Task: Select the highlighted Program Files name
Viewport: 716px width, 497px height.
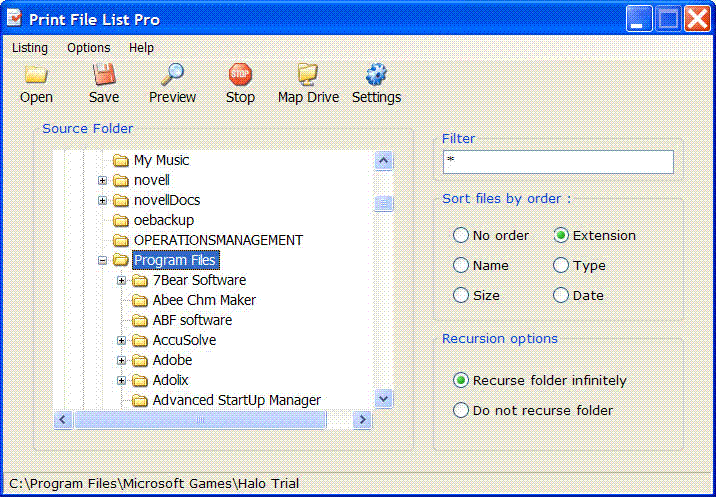Action: 176,260
